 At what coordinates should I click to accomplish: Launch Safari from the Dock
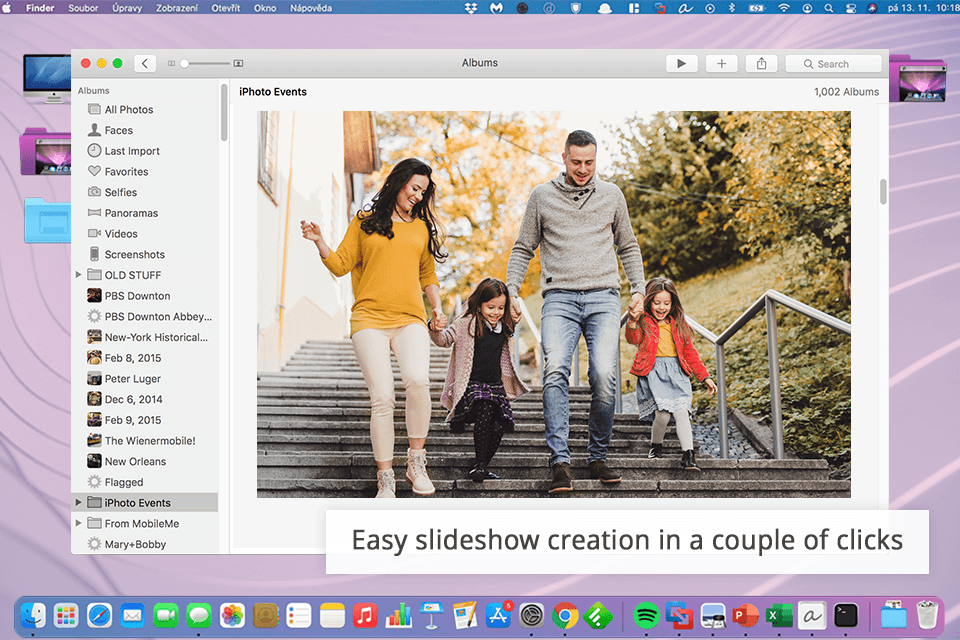click(x=99, y=616)
